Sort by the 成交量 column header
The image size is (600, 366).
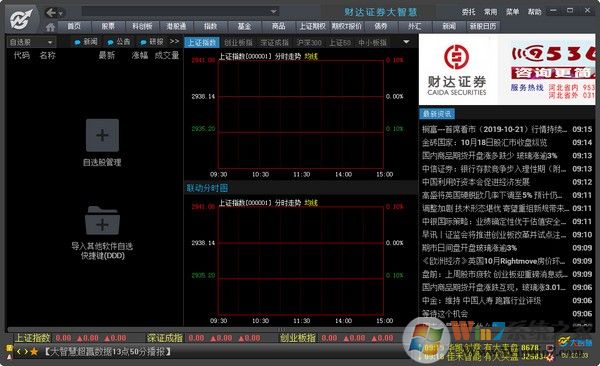pyautogui.click(x=167, y=55)
